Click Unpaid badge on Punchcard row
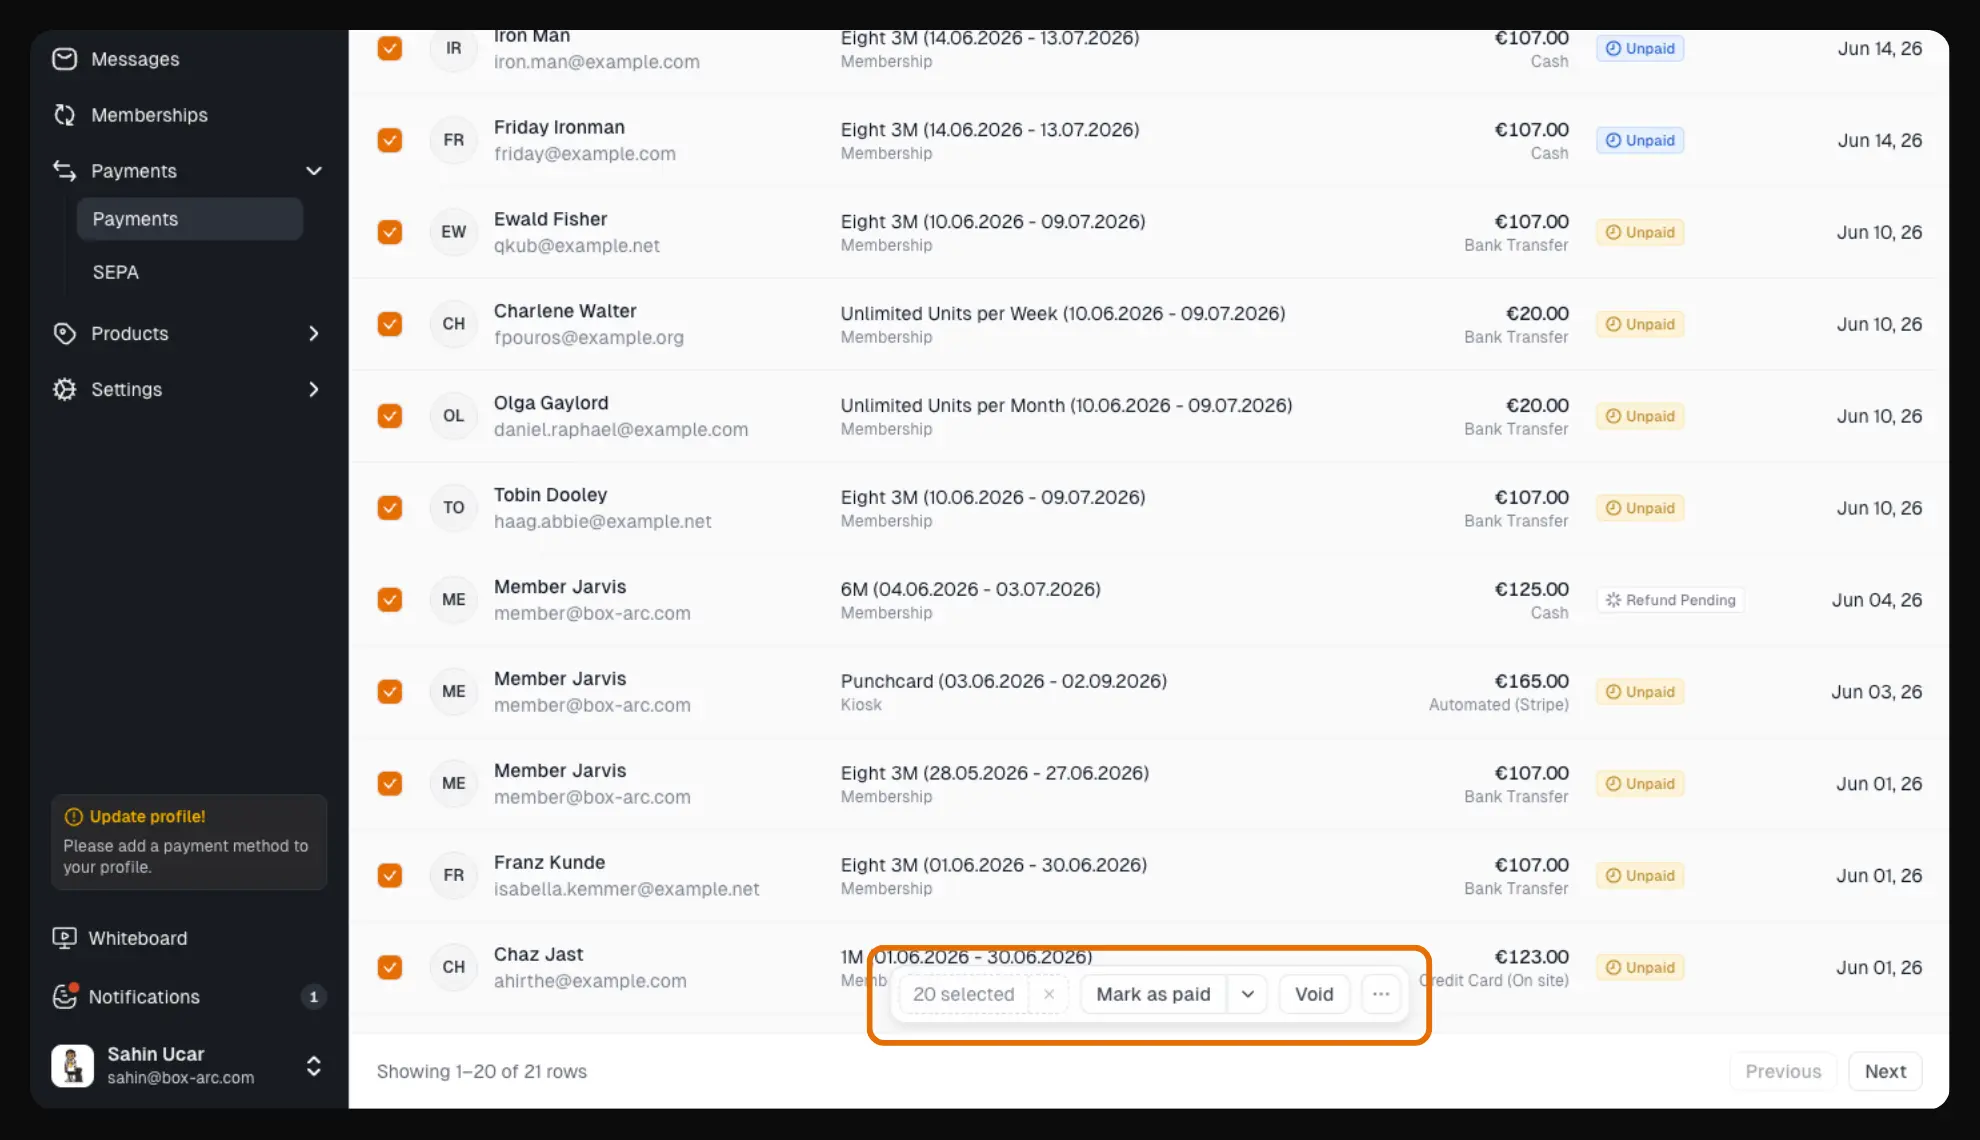This screenshot has height=1140, width=1980. tap(1640, 692)
